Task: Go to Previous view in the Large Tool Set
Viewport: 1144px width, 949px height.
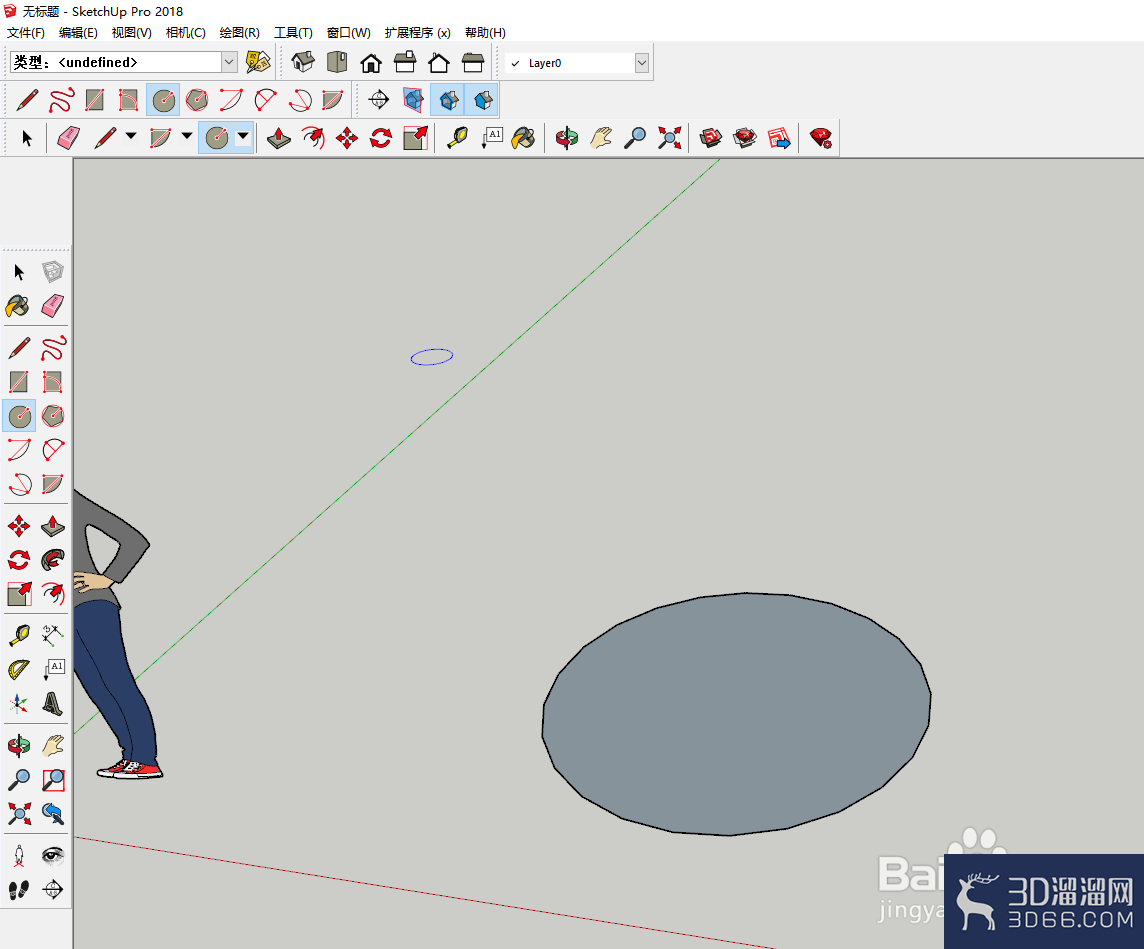Action: click(53, 813)
